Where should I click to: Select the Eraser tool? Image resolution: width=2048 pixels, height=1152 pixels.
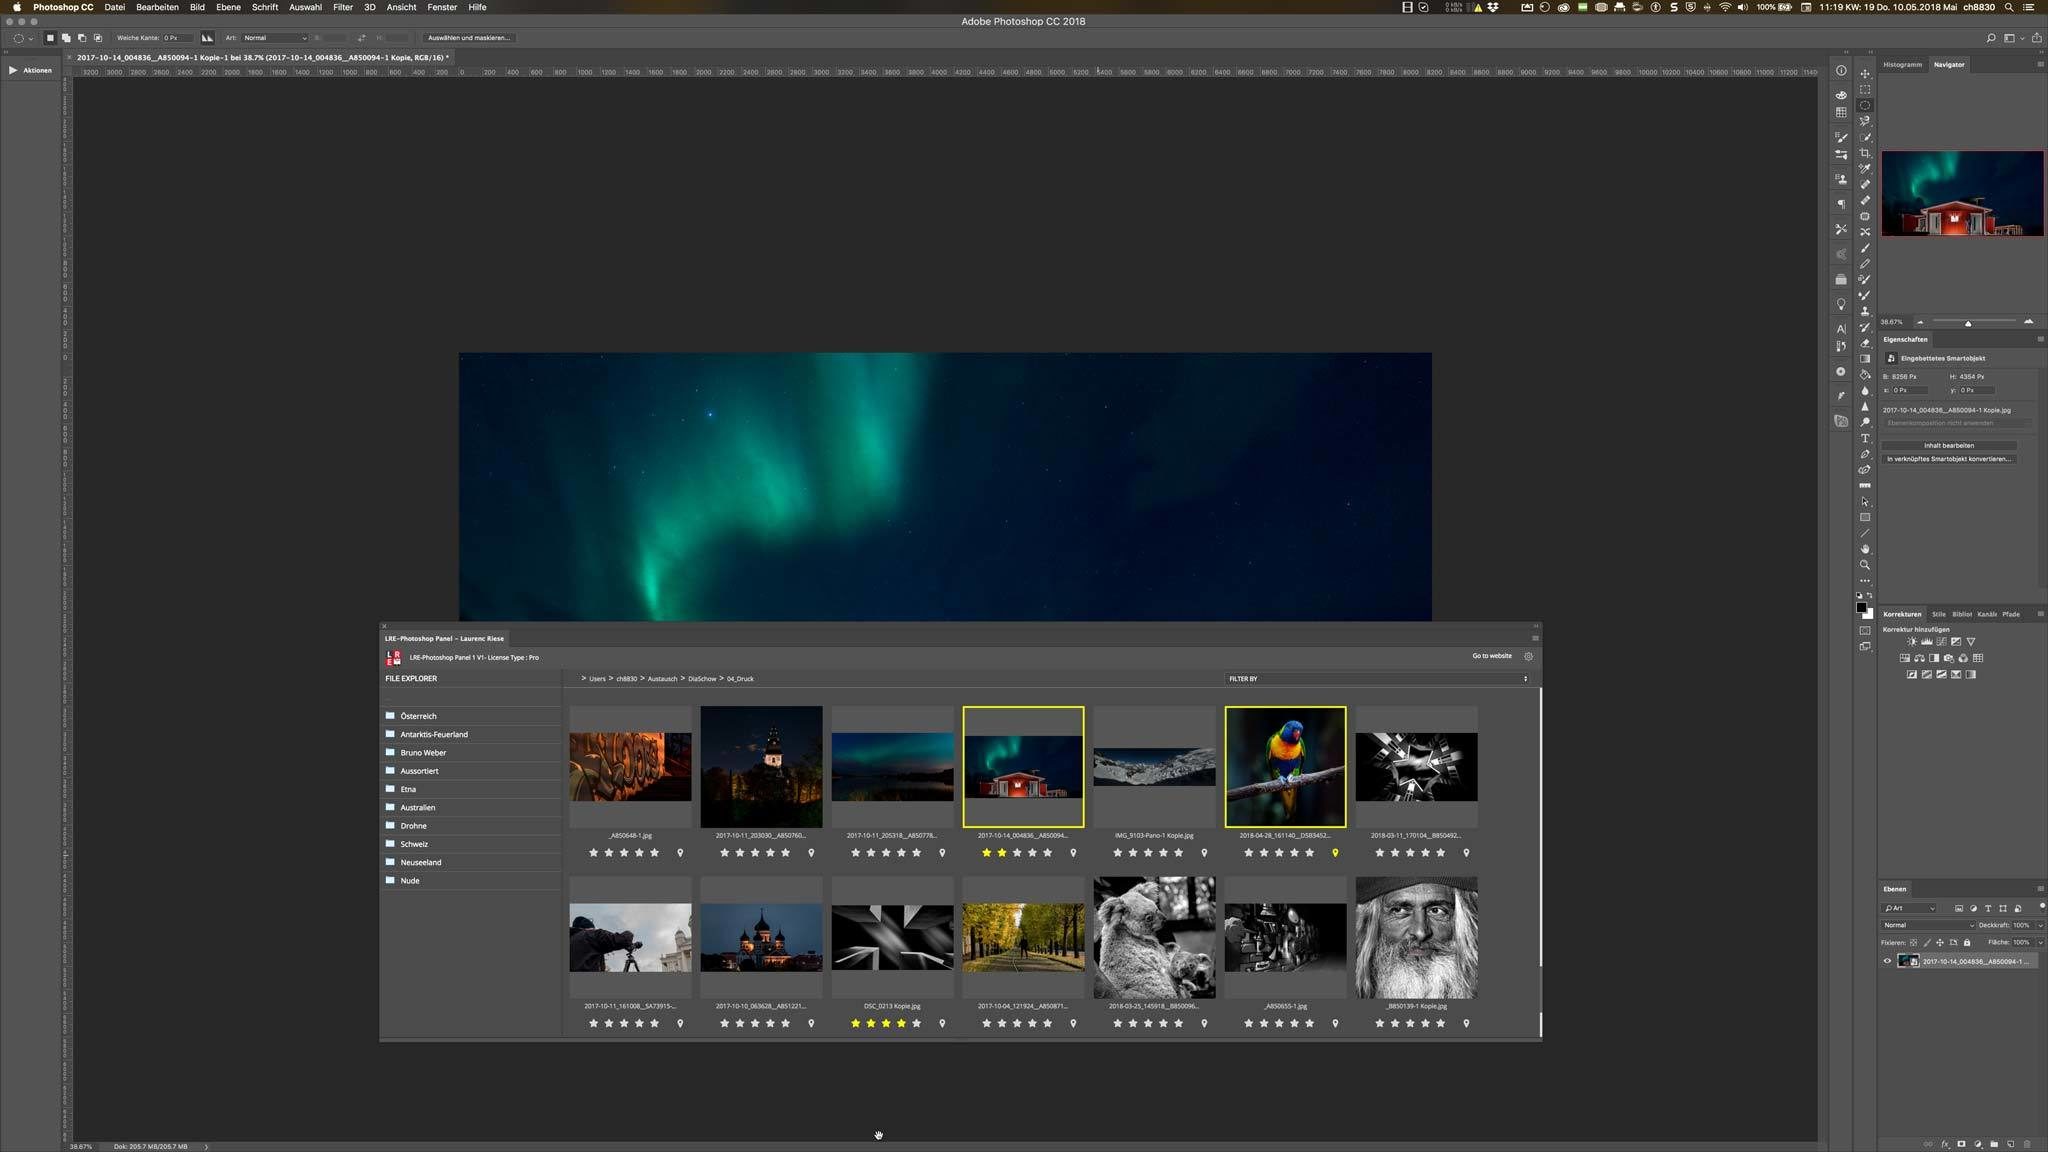1865,343
